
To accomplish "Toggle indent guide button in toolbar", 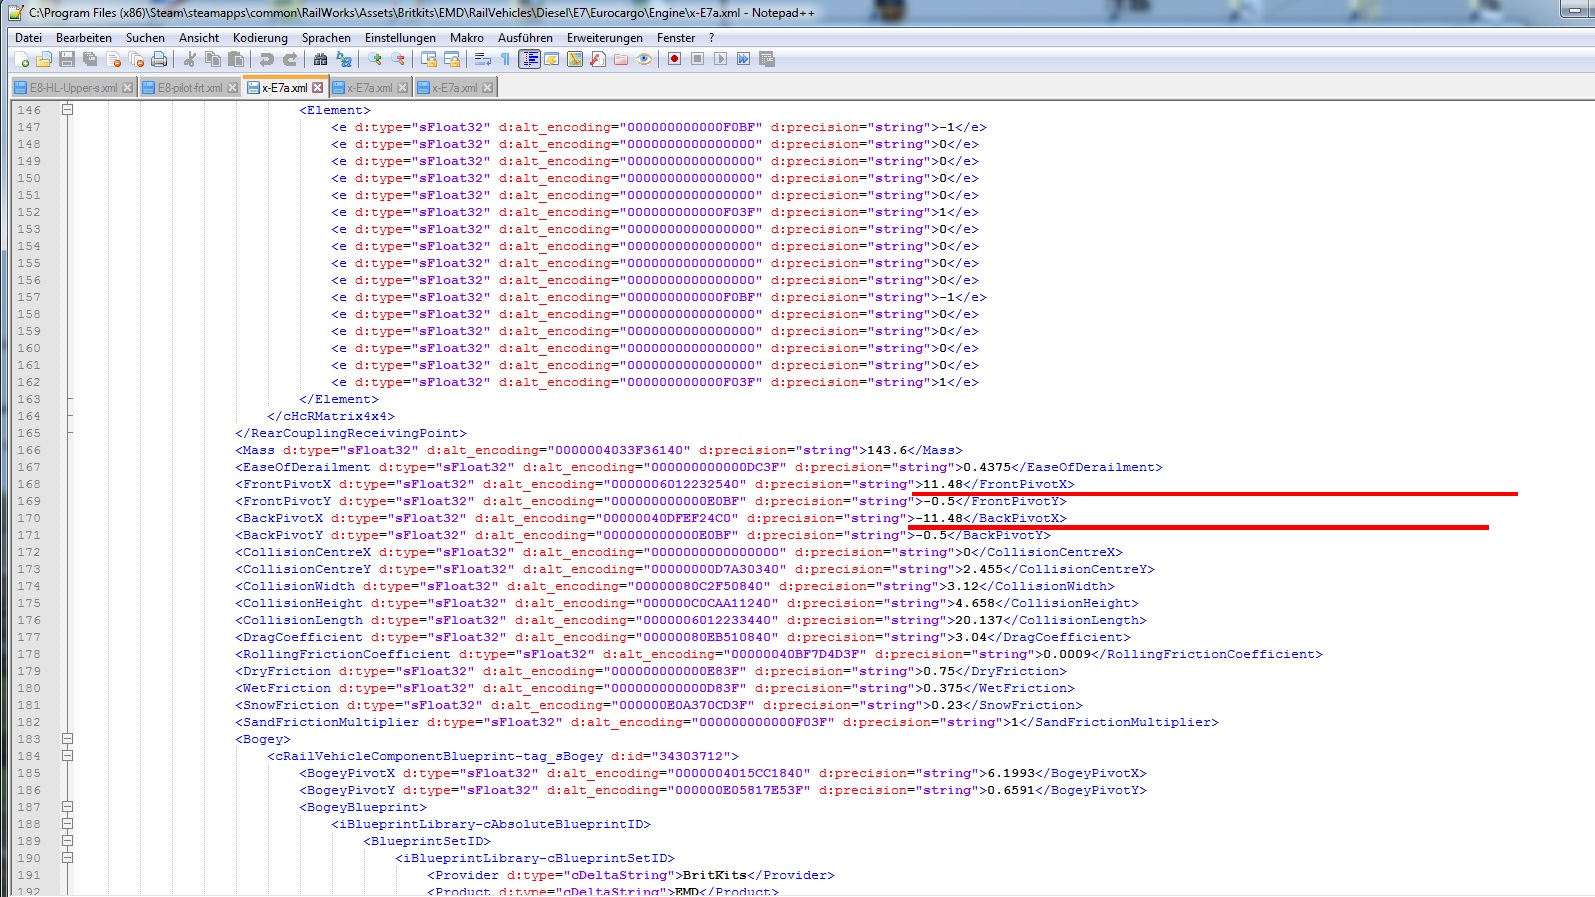I will click(529, 60).
